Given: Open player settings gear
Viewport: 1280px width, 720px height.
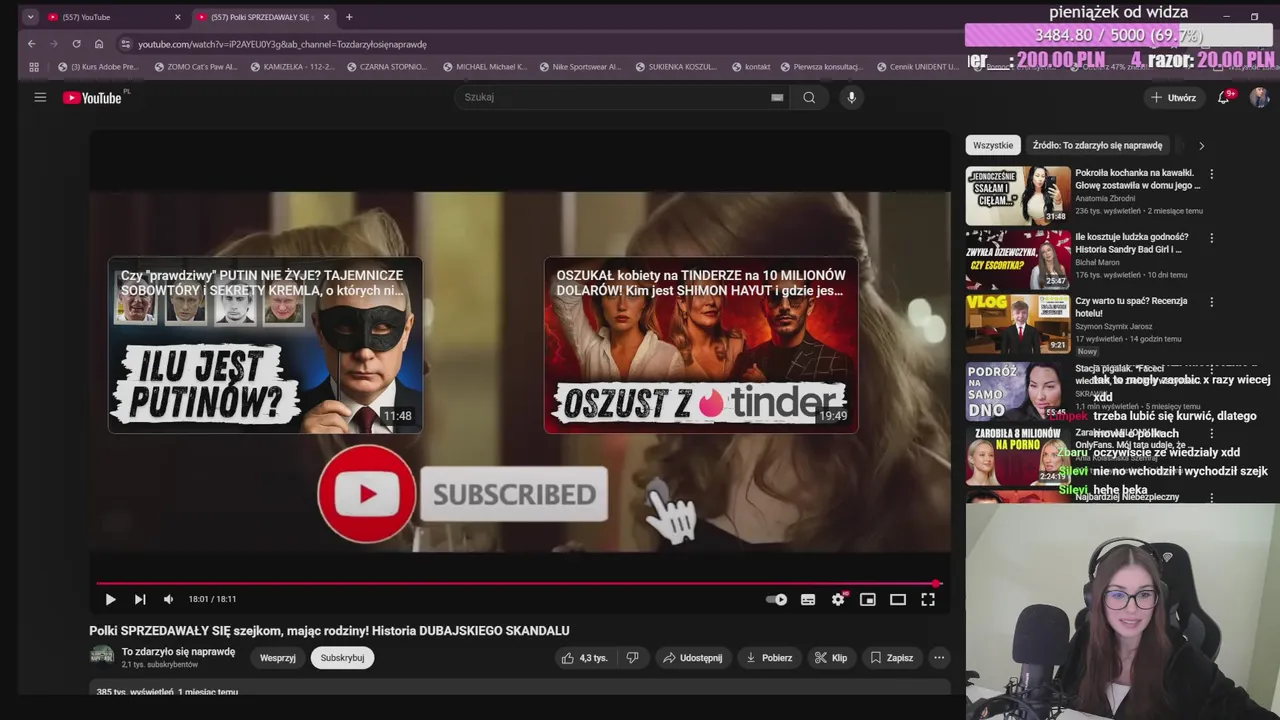Looking at the screenshot, I should click(x=838, y=599).
